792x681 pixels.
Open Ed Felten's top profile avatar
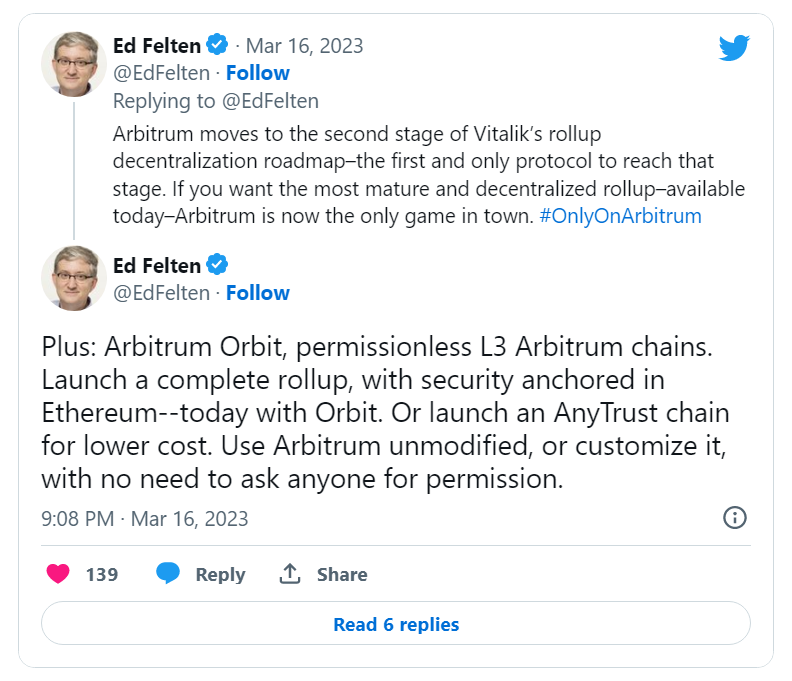pyautogui.click(x=74, y=63)
